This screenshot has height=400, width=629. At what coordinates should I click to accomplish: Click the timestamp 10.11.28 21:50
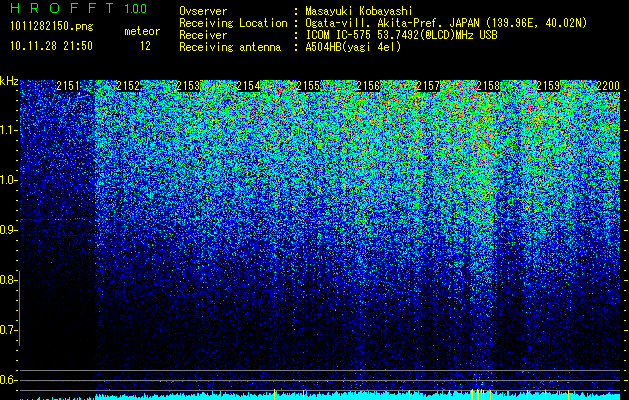[51, 46]
